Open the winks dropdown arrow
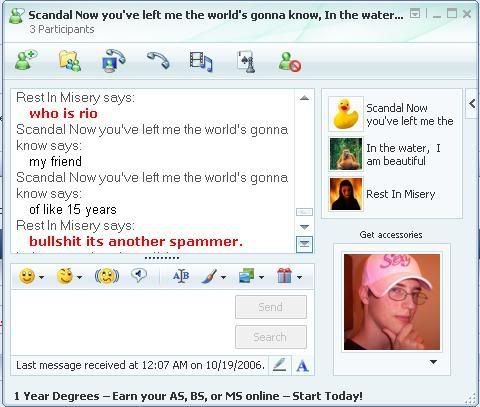Screen dimensions: 480x407 (x=80, y=277)
